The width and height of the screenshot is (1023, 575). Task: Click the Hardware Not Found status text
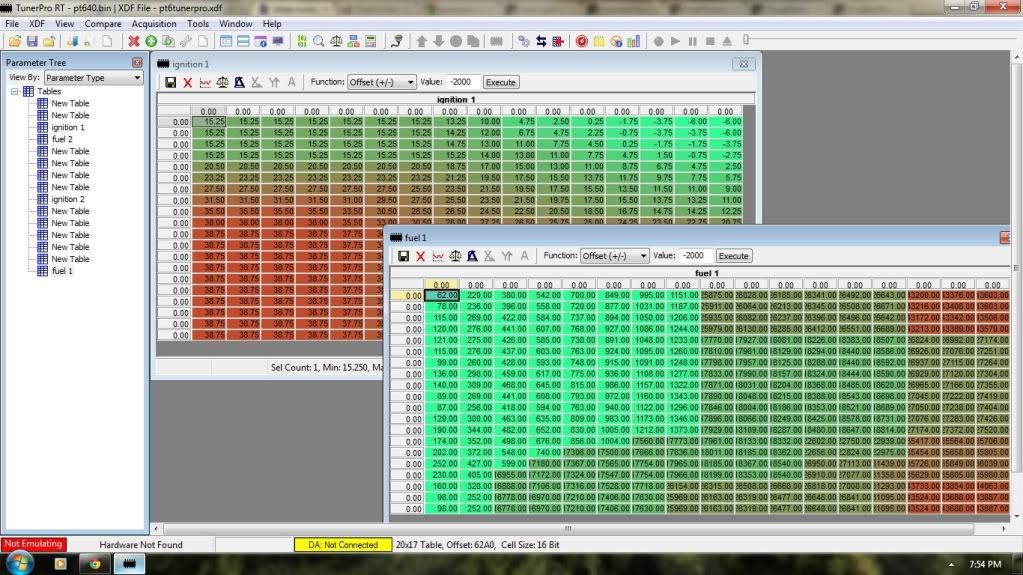(x=141, y=544)
